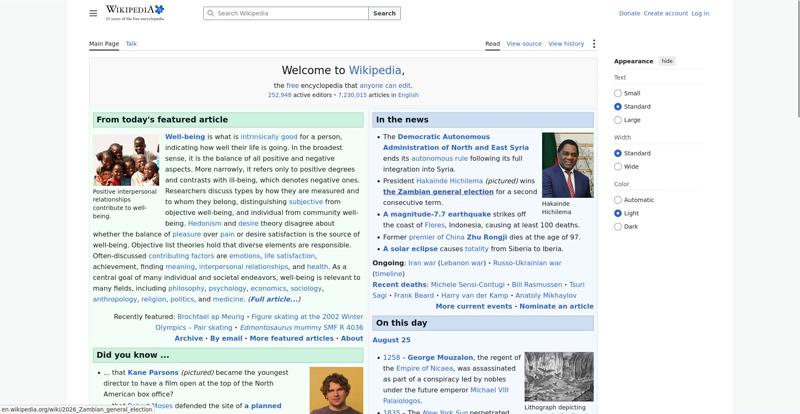
Task: Select the Large text size radio button
Action: point(618,120)
